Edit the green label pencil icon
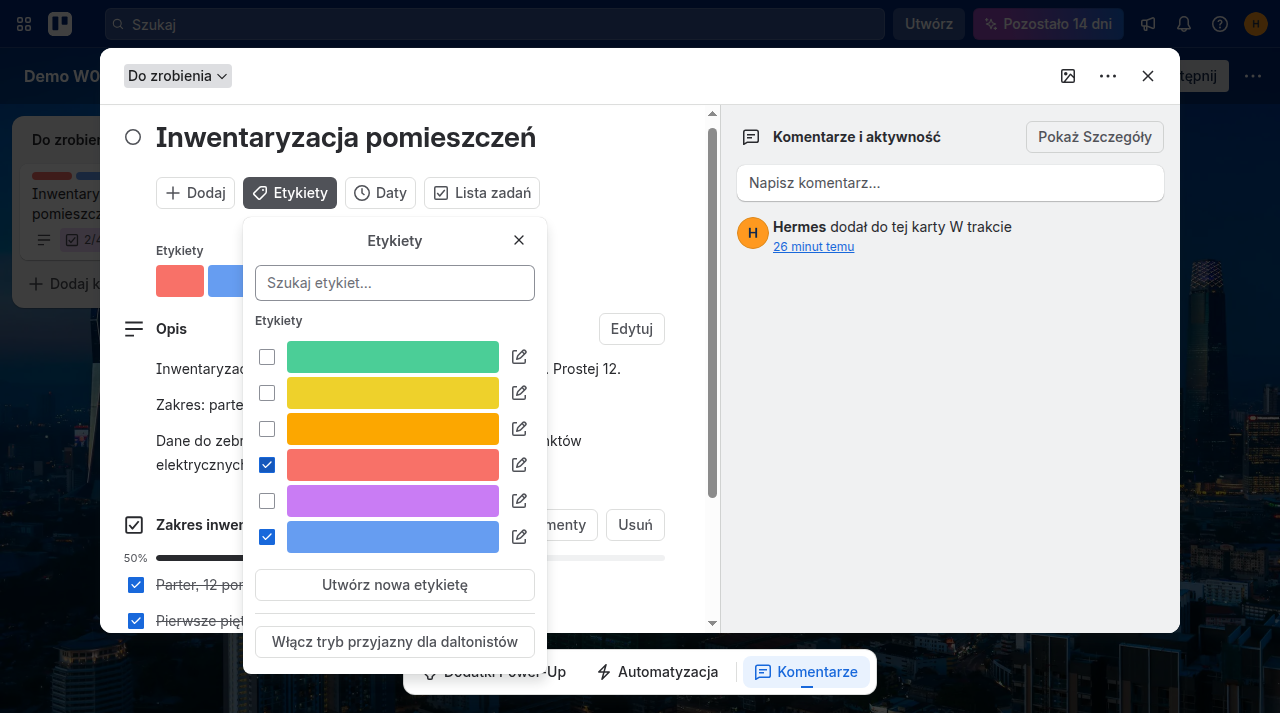 (x=519, y=357)
